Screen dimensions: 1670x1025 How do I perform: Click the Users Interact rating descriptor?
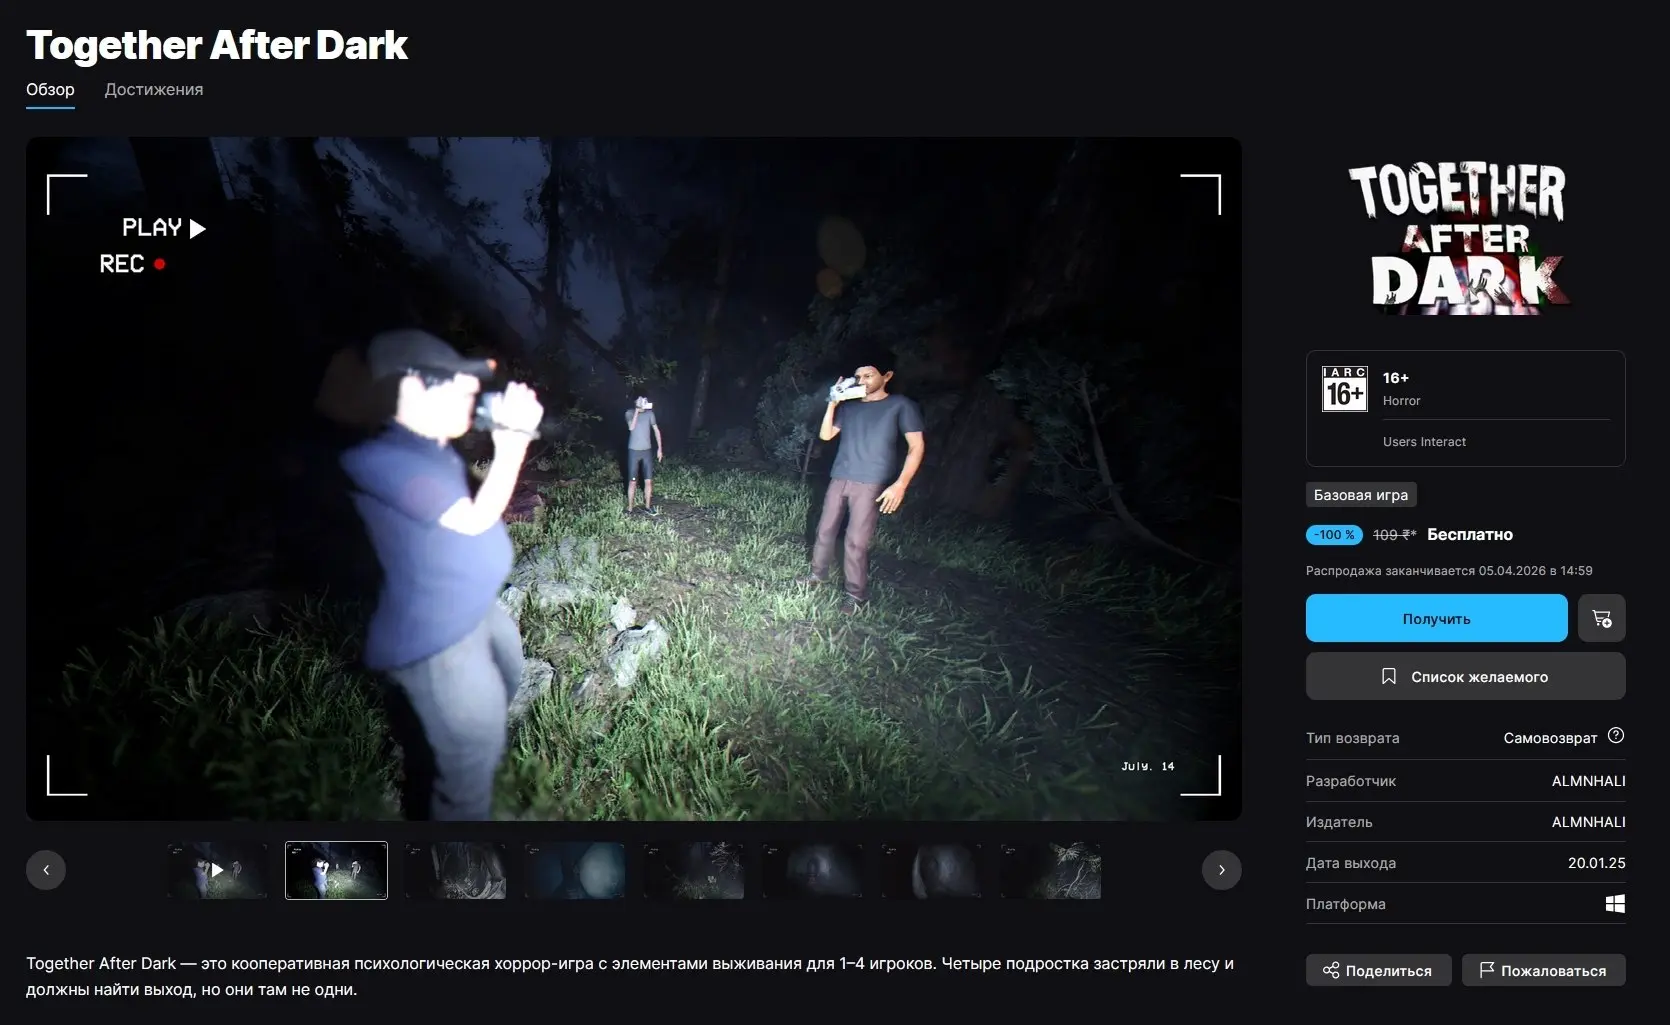click(1424, 442)
